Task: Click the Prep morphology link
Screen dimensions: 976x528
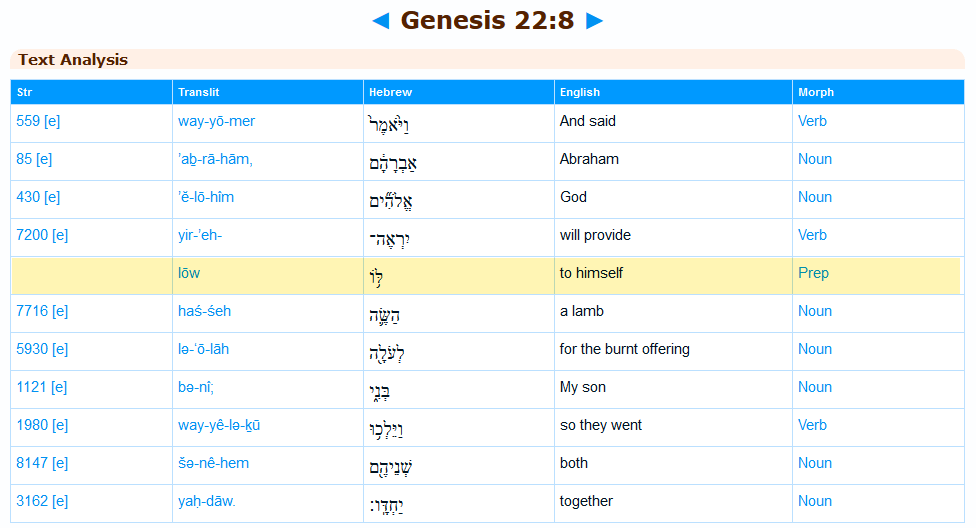Action: 813,273
